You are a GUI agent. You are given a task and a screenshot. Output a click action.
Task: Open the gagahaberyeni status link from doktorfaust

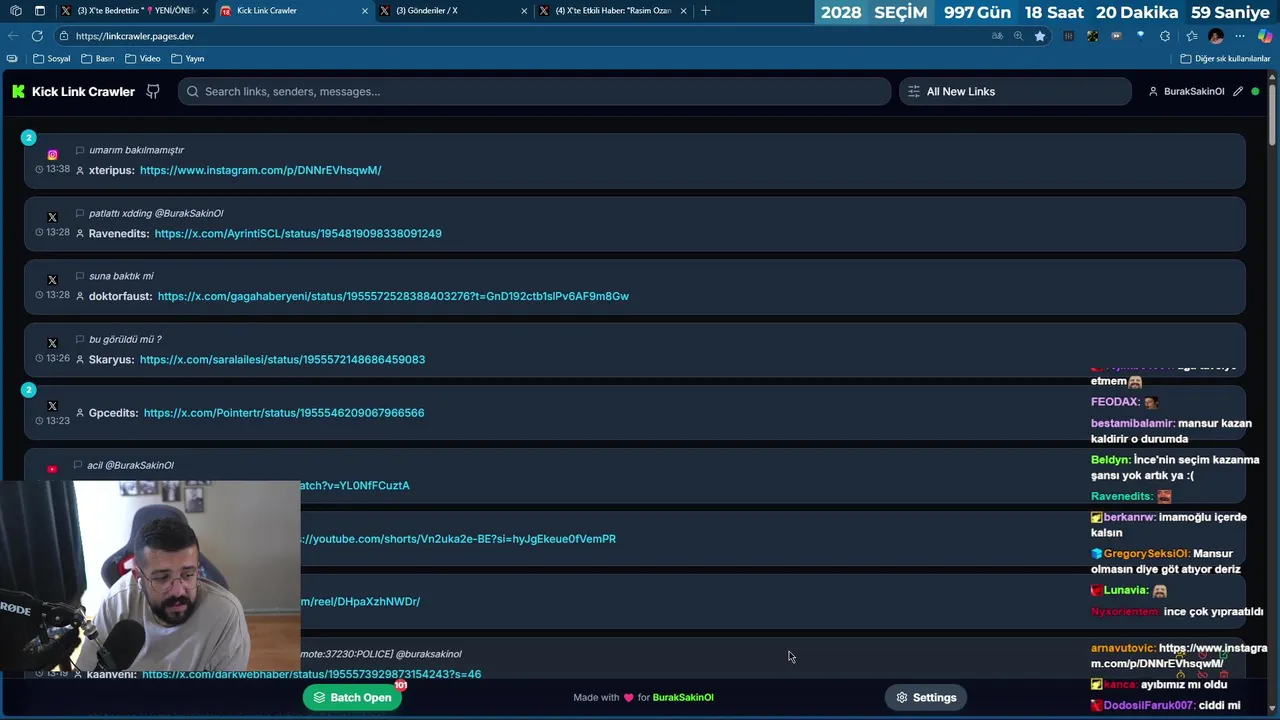pos(393,296)
